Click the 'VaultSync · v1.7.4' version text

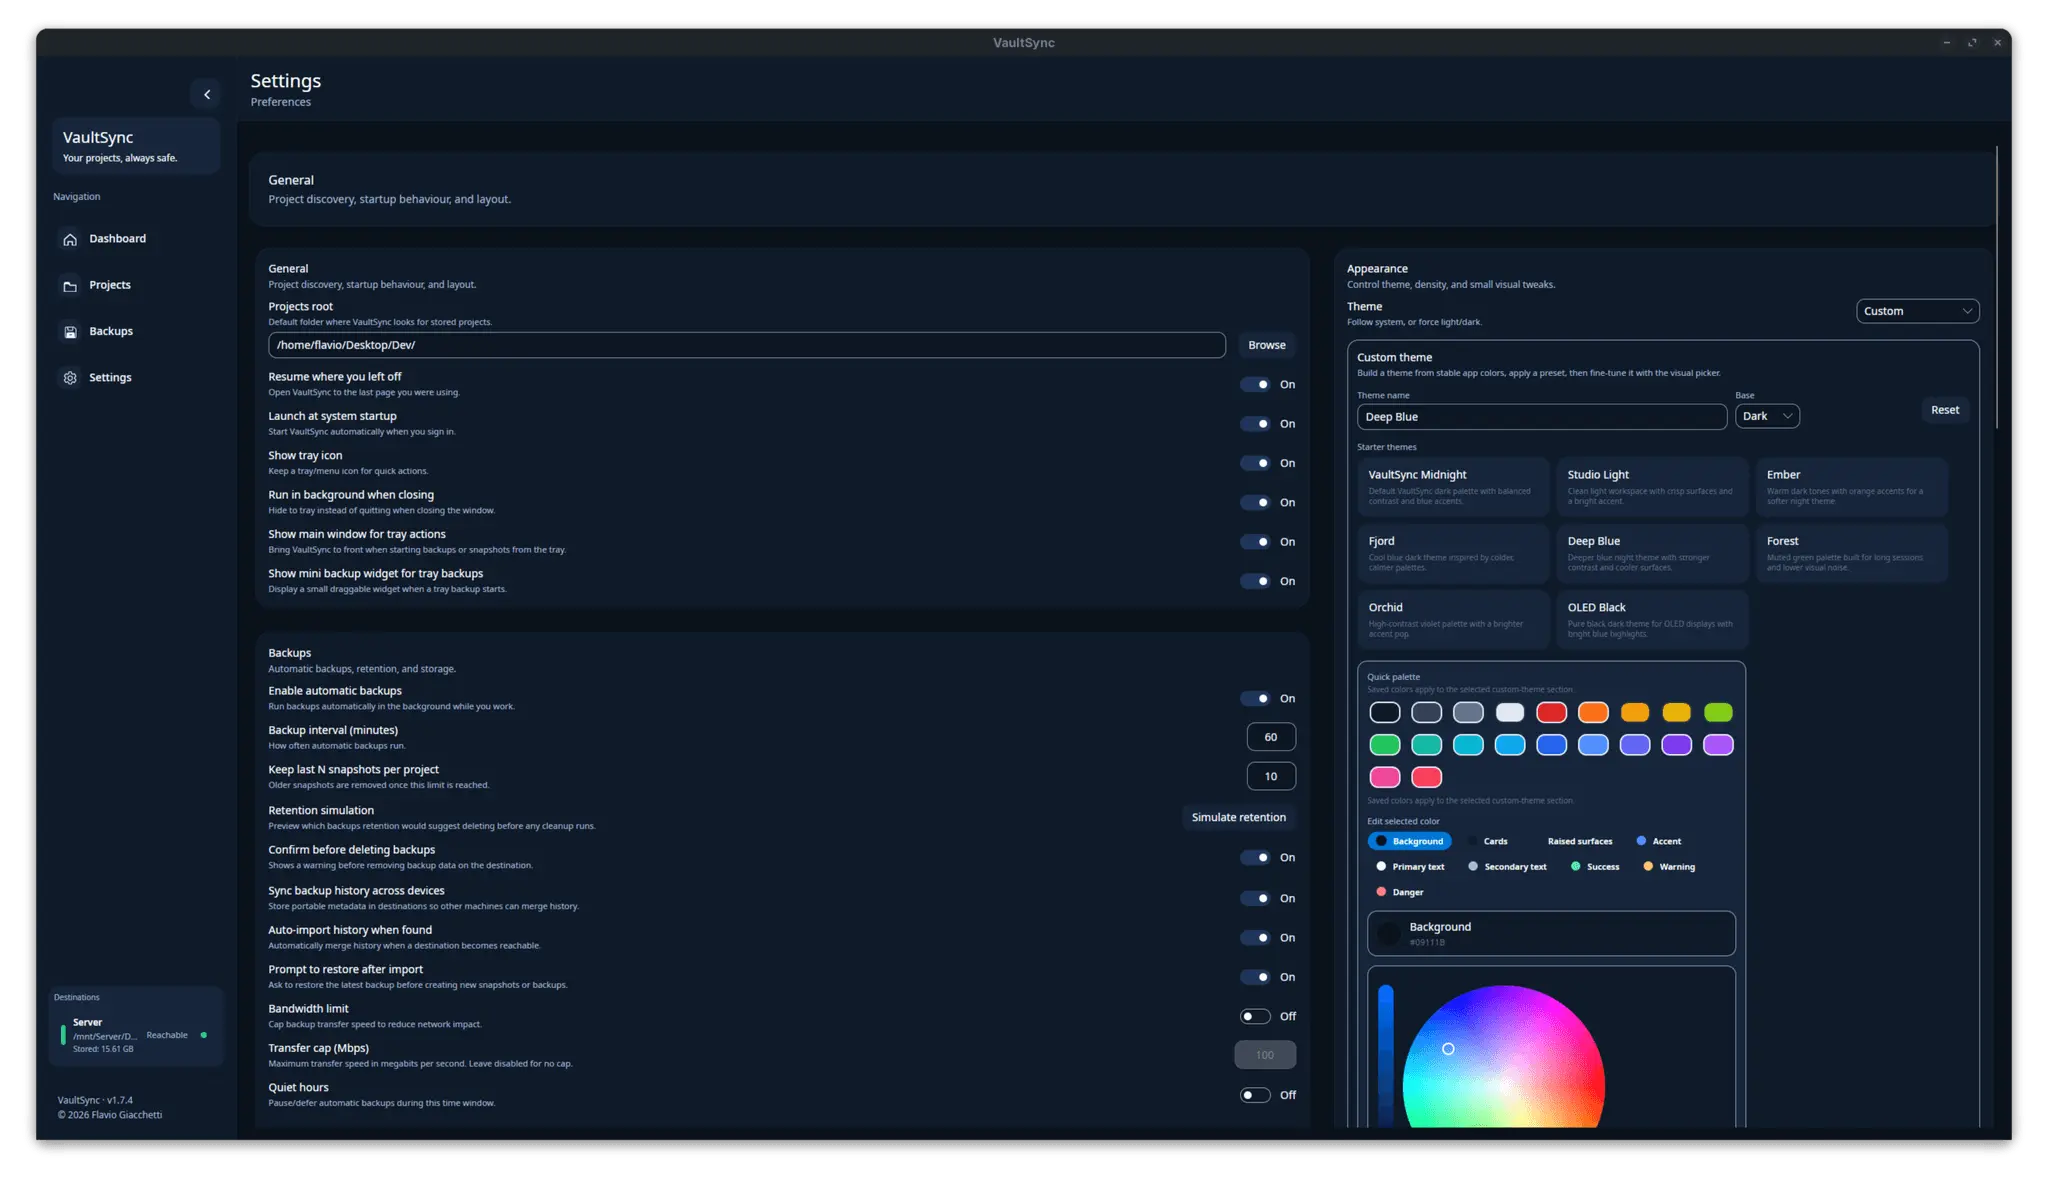95,1100
